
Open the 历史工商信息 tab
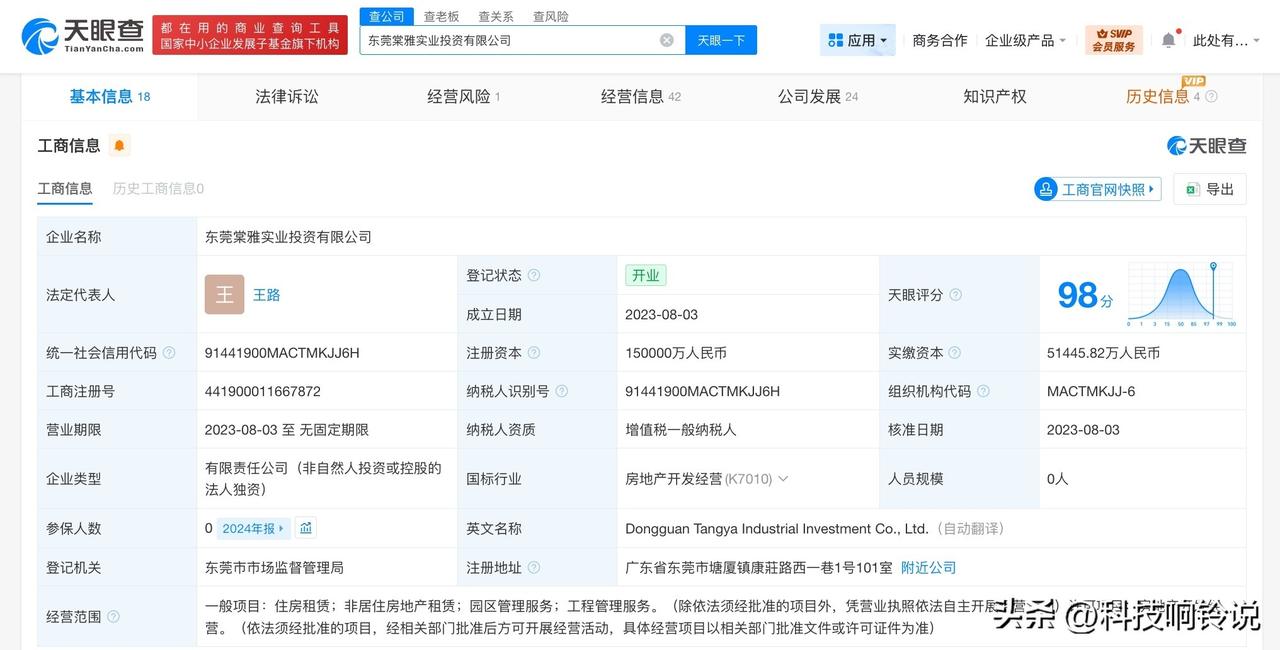(x=156, y=188)
